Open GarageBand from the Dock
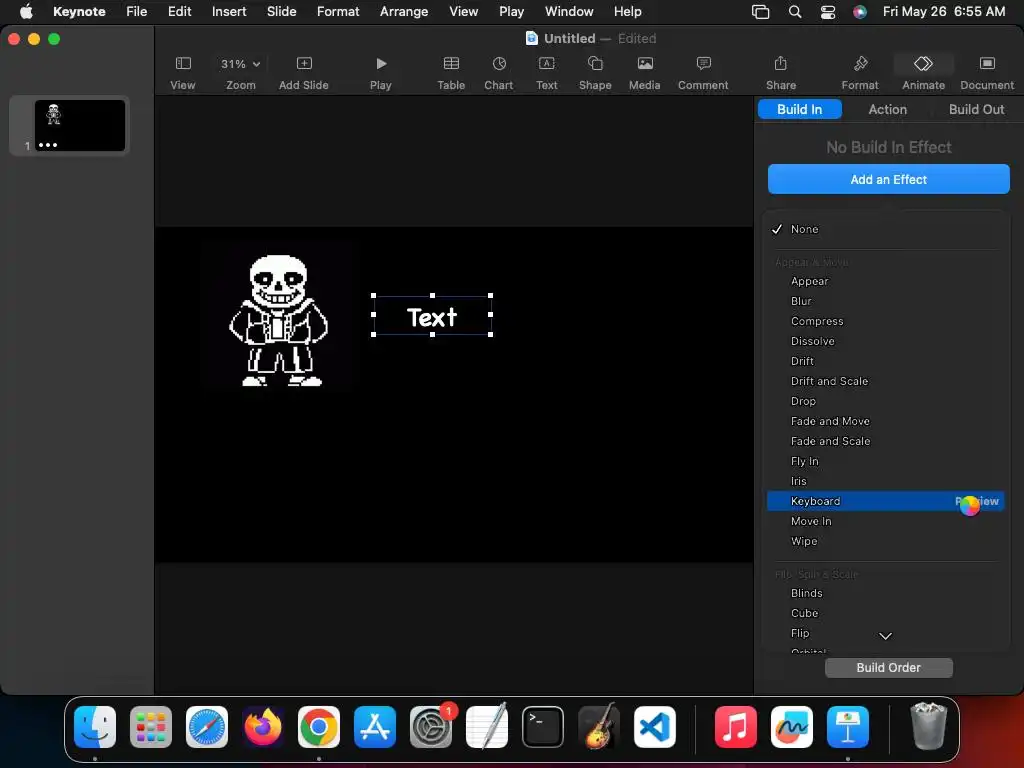1024x768 pixels. click(599, 727)
